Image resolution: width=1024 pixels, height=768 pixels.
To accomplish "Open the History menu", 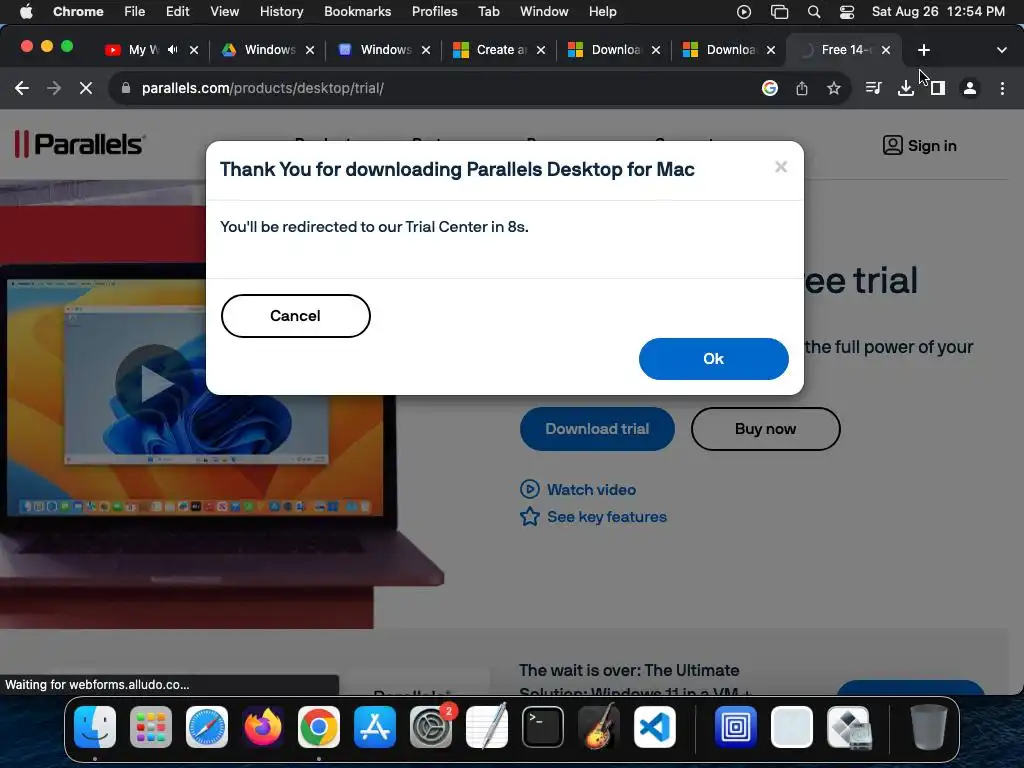I will point(281,12).
